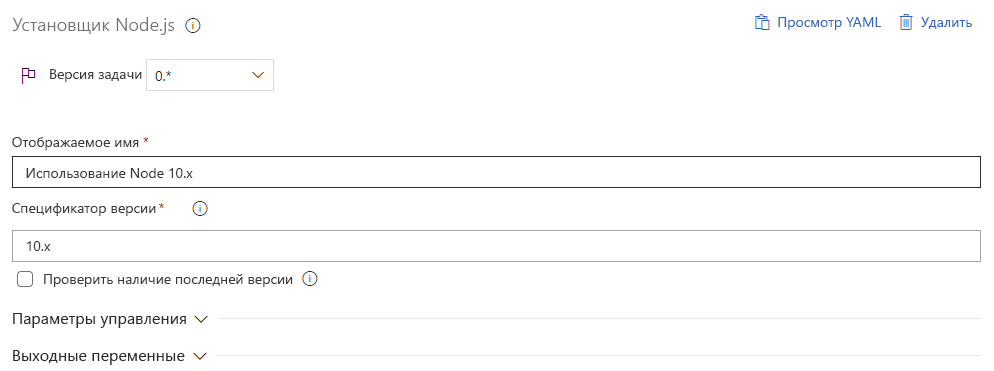Click the trash can icon next to Удалить
This screenshot has width=994, height=371.
[x=906, y=23]
